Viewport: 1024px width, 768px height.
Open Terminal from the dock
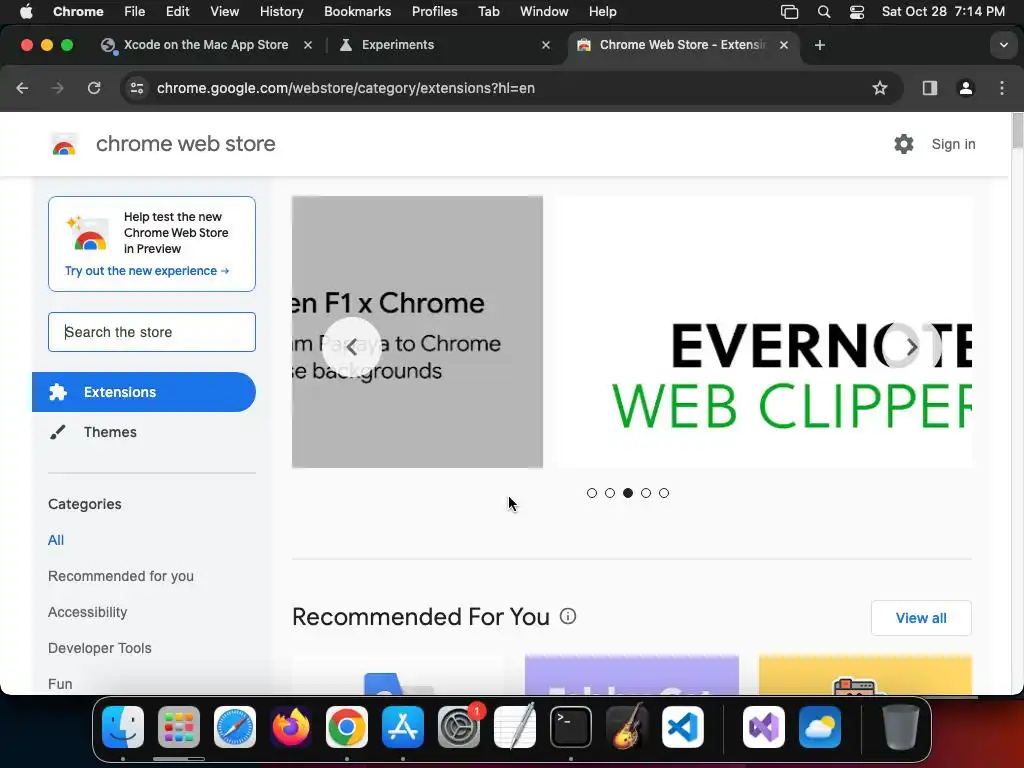click(x=571, y=727)
